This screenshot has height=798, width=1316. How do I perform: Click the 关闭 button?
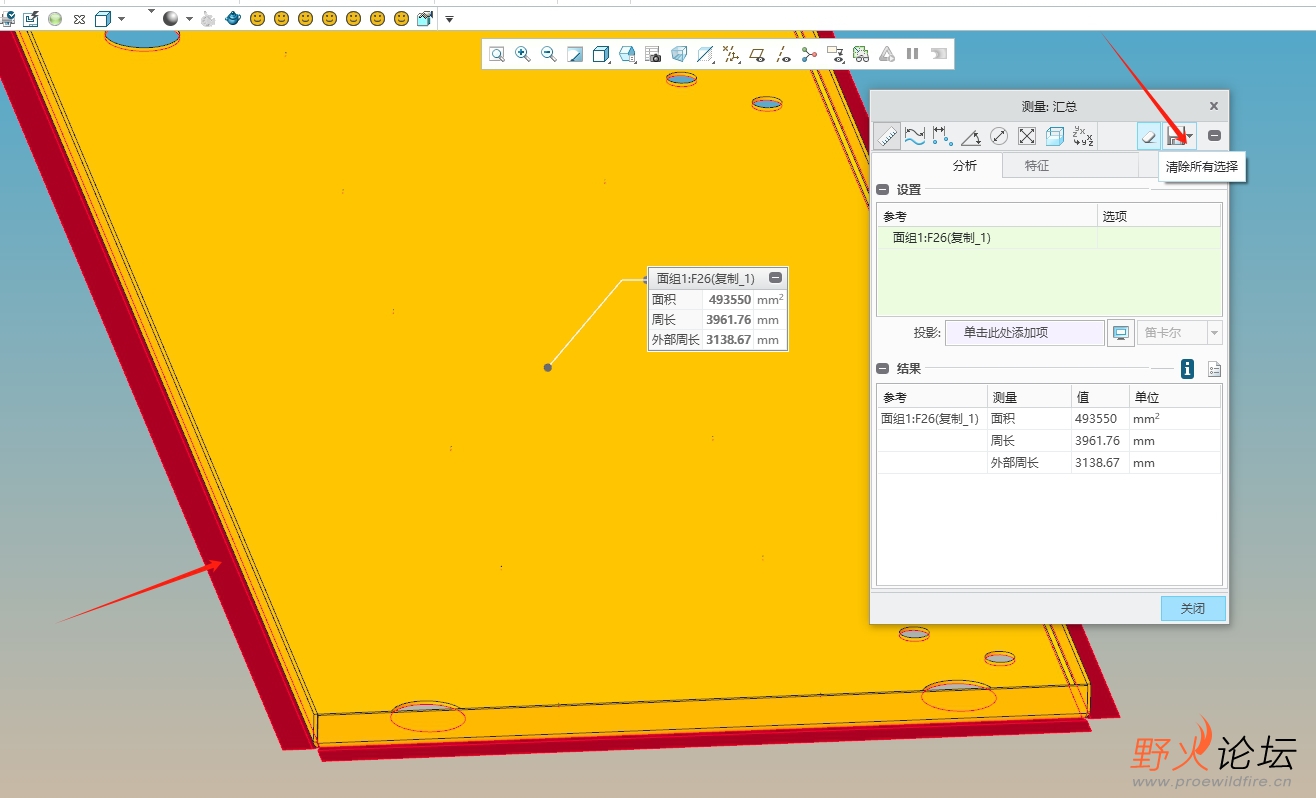1193,608
